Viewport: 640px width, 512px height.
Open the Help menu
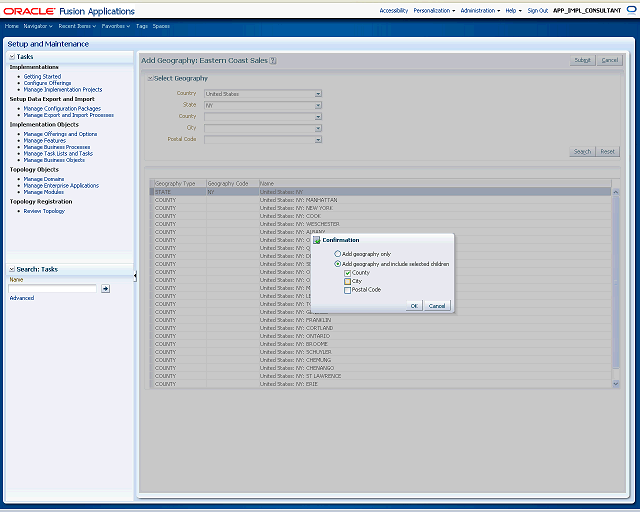tap(513, 11)
